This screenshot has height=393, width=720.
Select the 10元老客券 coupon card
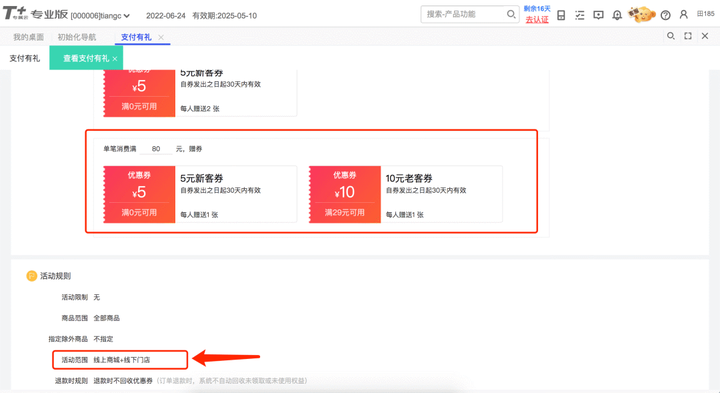[x=405, y=194]
